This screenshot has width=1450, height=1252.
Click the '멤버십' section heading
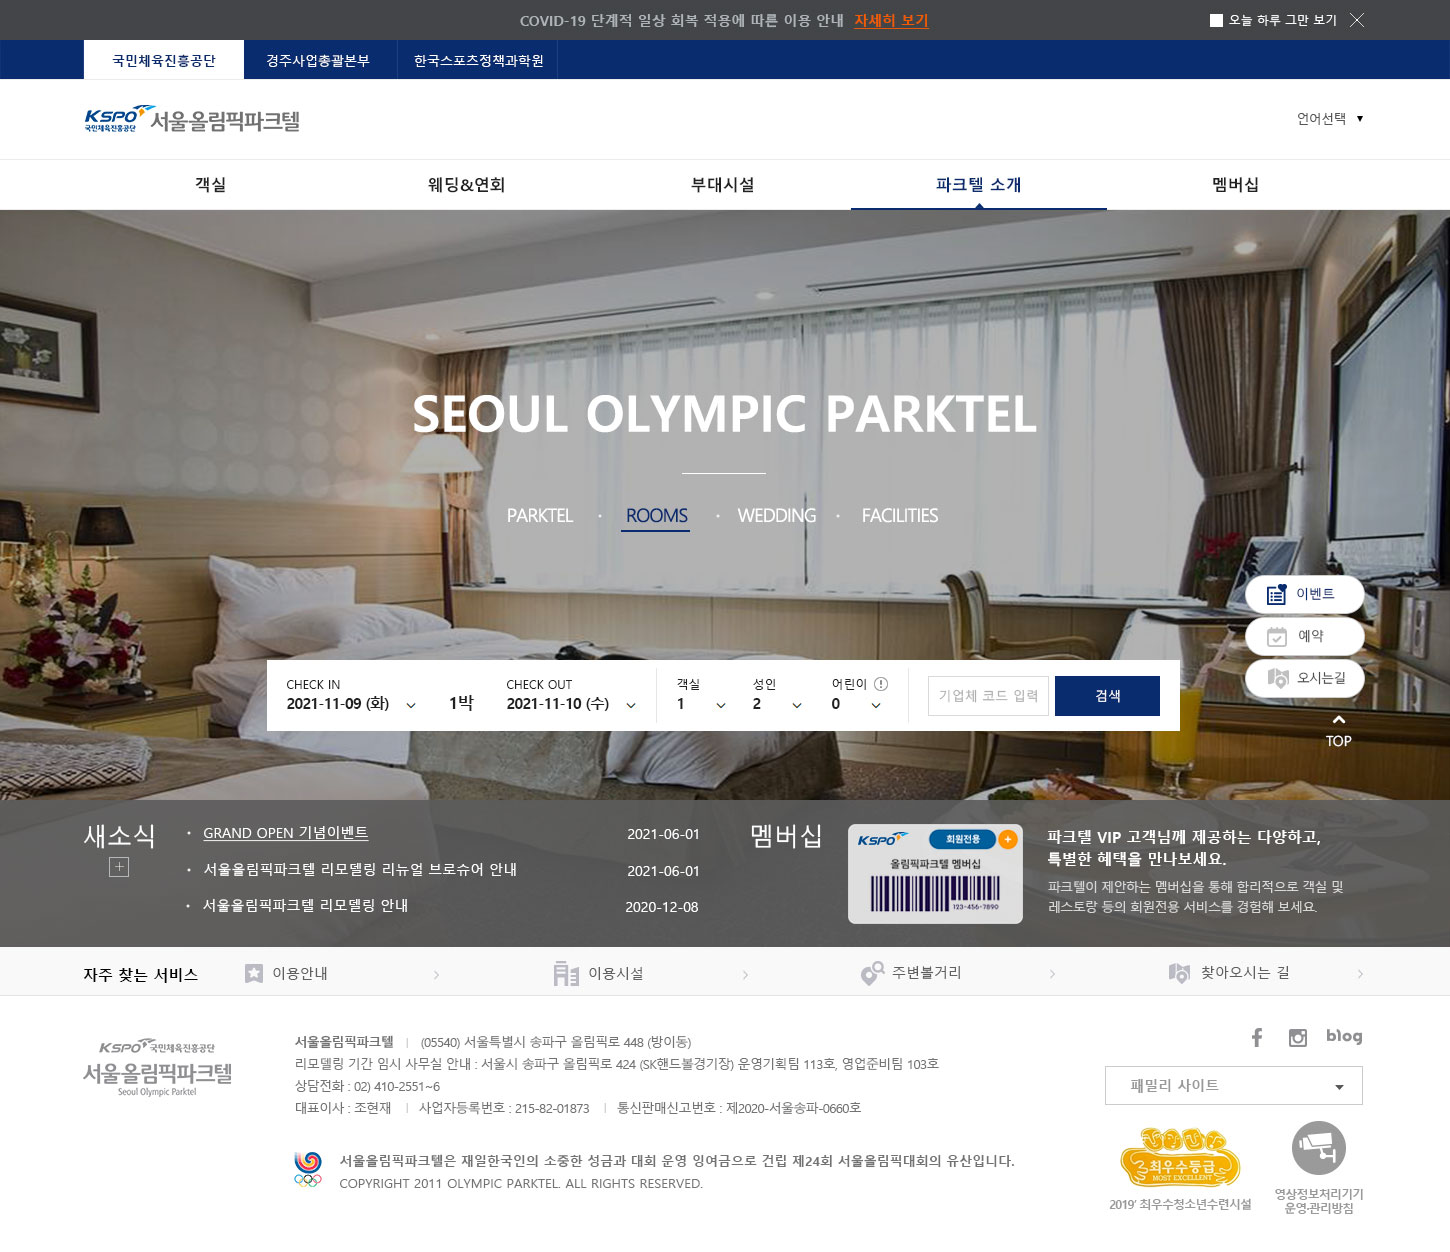pos(786,836)
